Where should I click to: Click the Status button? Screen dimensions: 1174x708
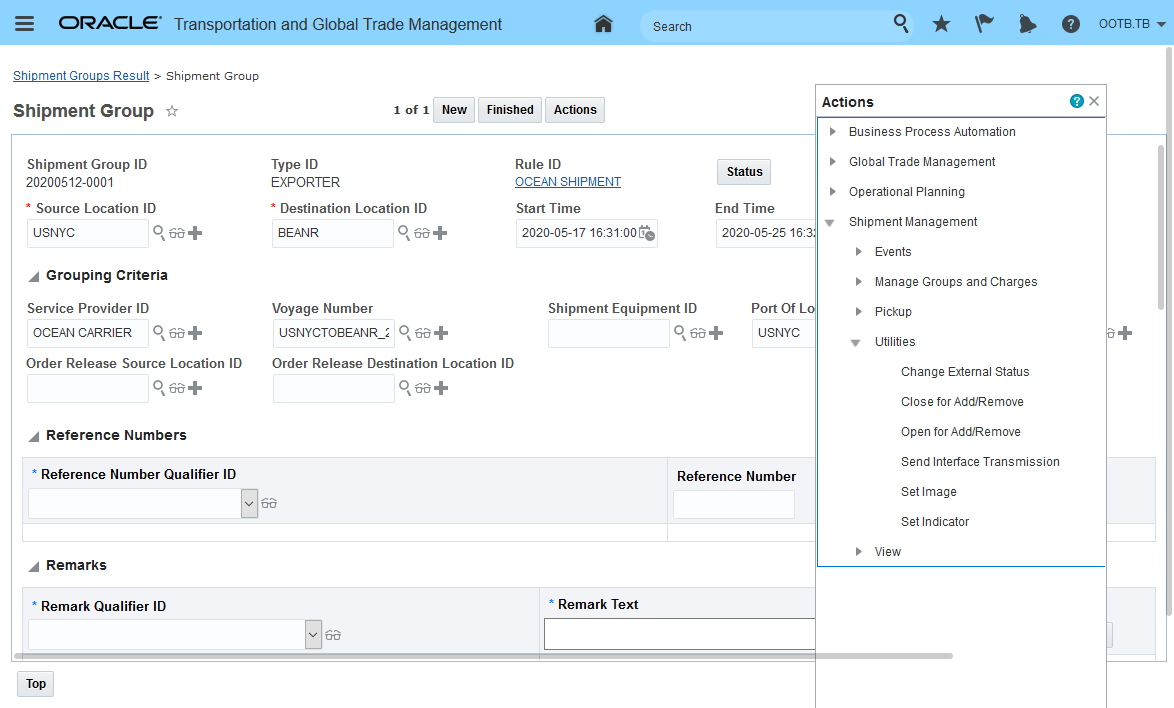(744, 172)
